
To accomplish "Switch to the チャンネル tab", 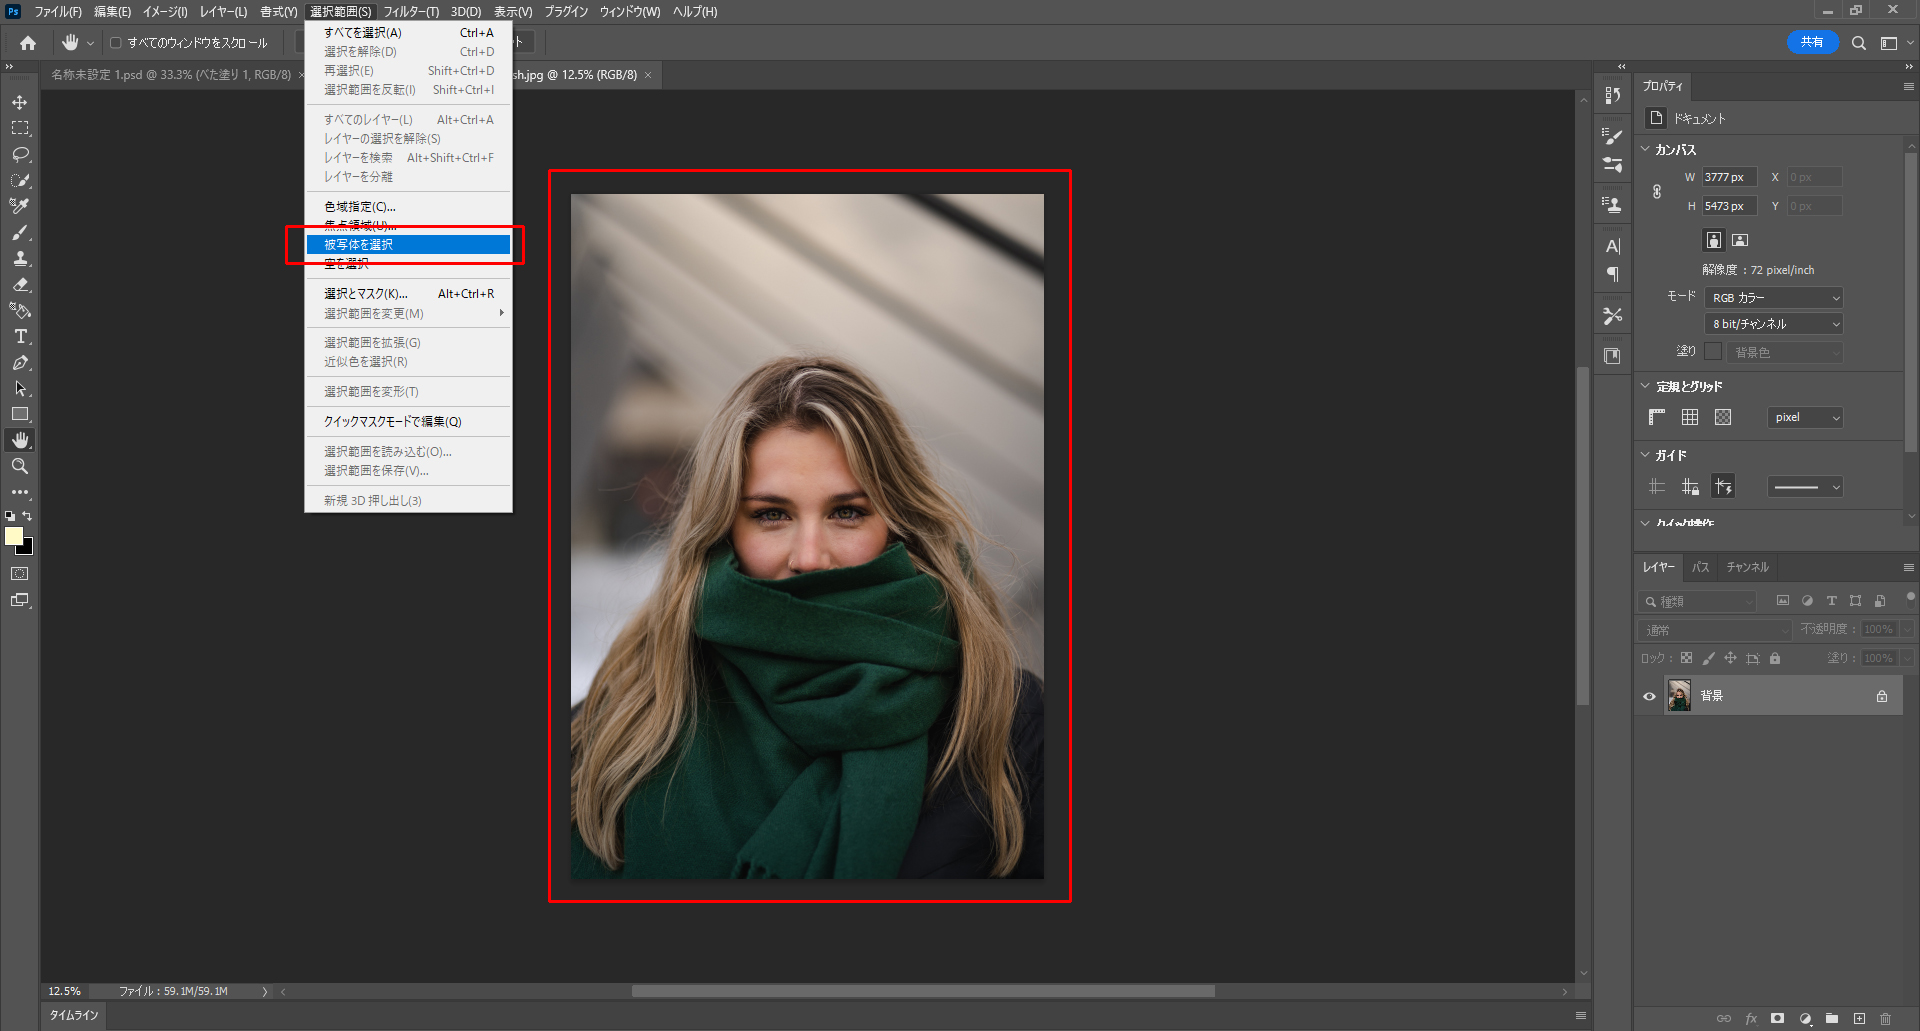I will 1747,567.
